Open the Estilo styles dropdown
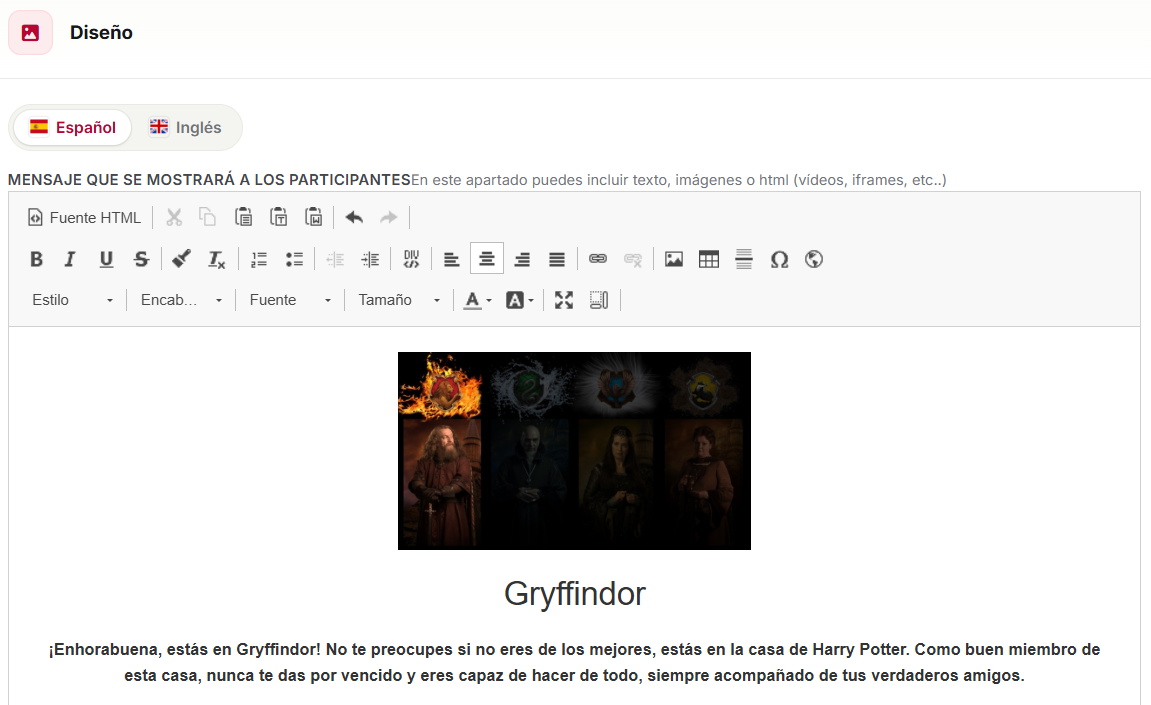The width and height of the screenshot is (1151, 705). click(72, 300)
